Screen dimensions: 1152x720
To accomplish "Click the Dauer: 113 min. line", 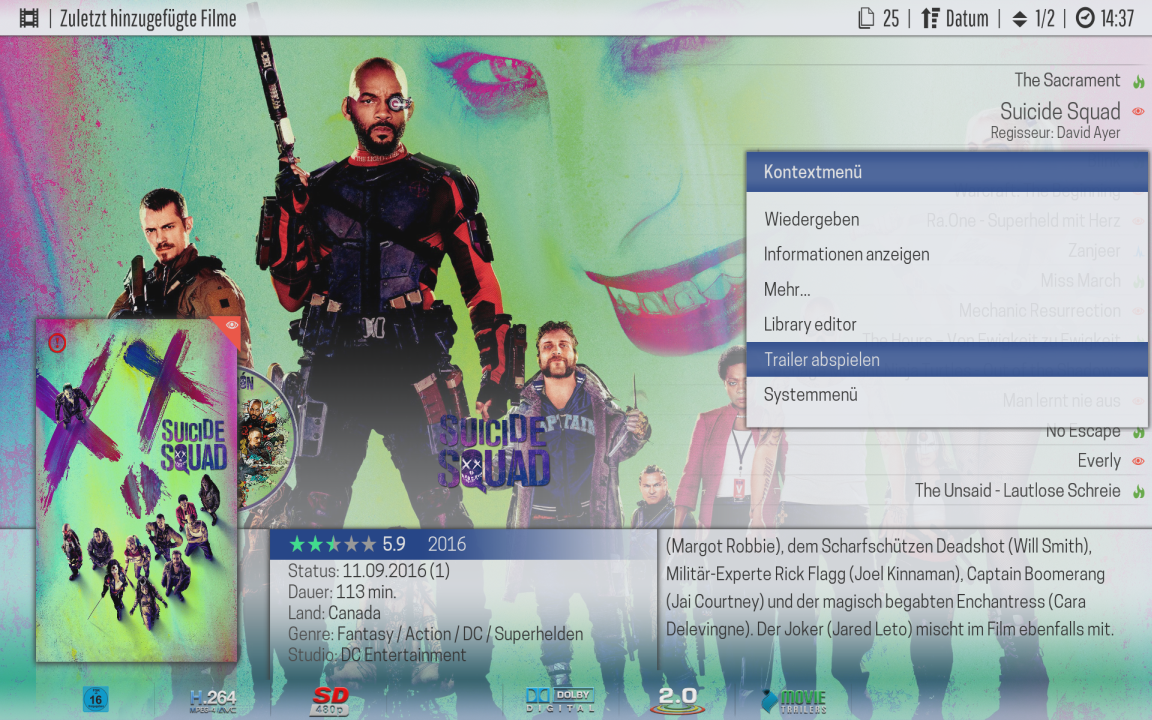I will 342,592.
